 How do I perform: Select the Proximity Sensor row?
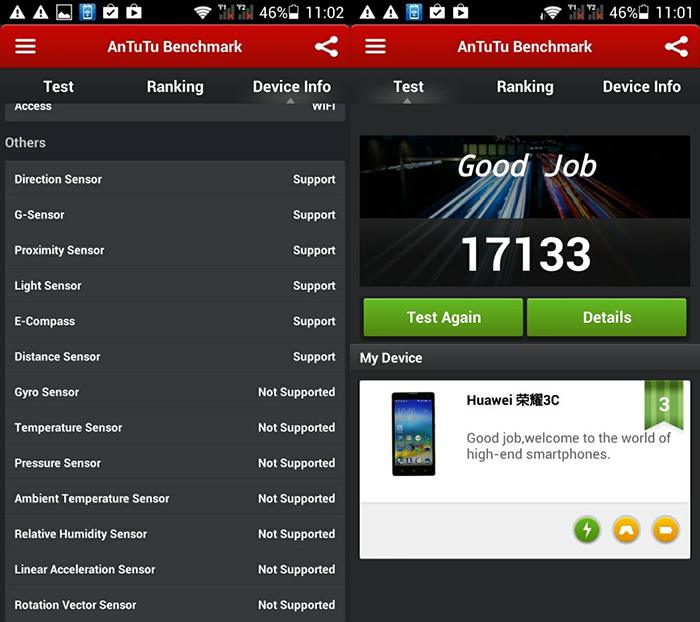175,250
